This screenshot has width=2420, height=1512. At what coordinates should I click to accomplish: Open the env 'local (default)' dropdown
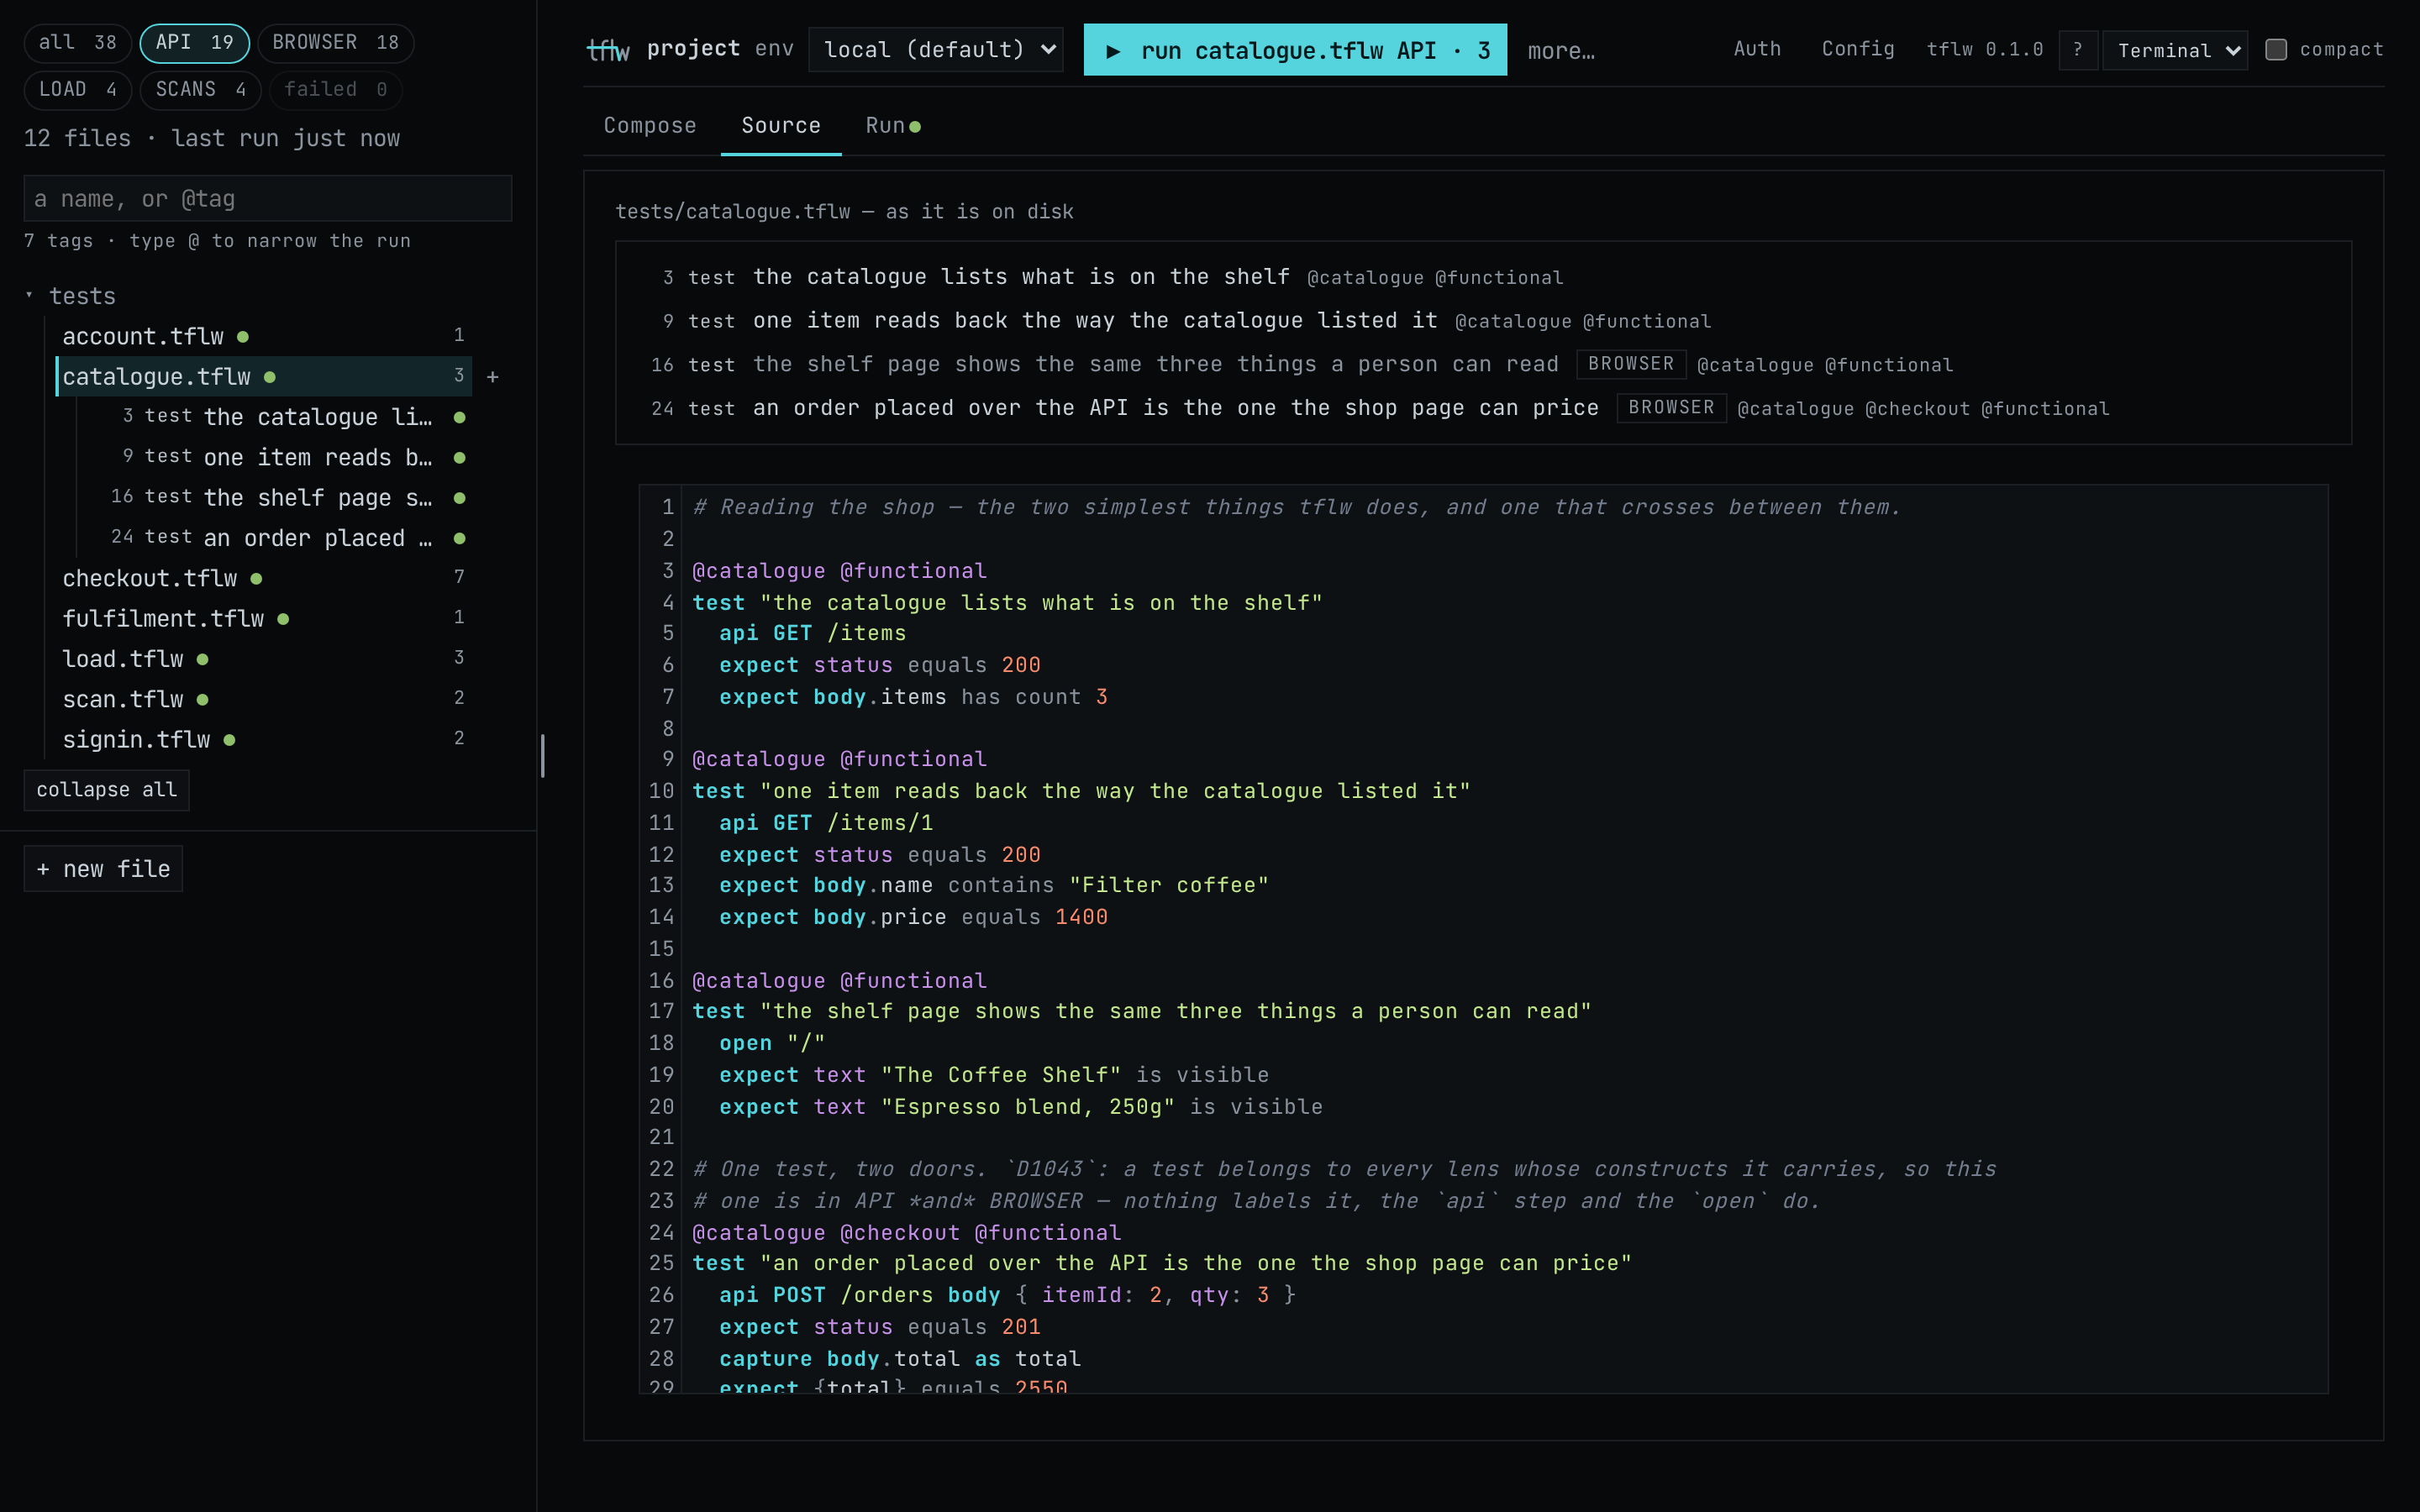pos(936,50)
